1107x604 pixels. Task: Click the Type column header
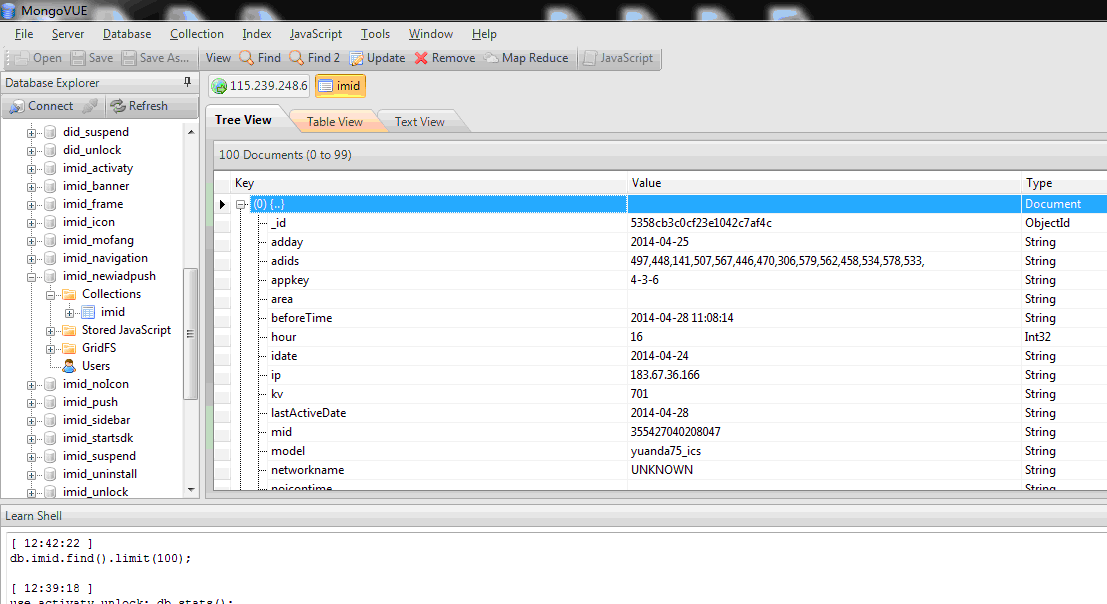point(1064,183)
